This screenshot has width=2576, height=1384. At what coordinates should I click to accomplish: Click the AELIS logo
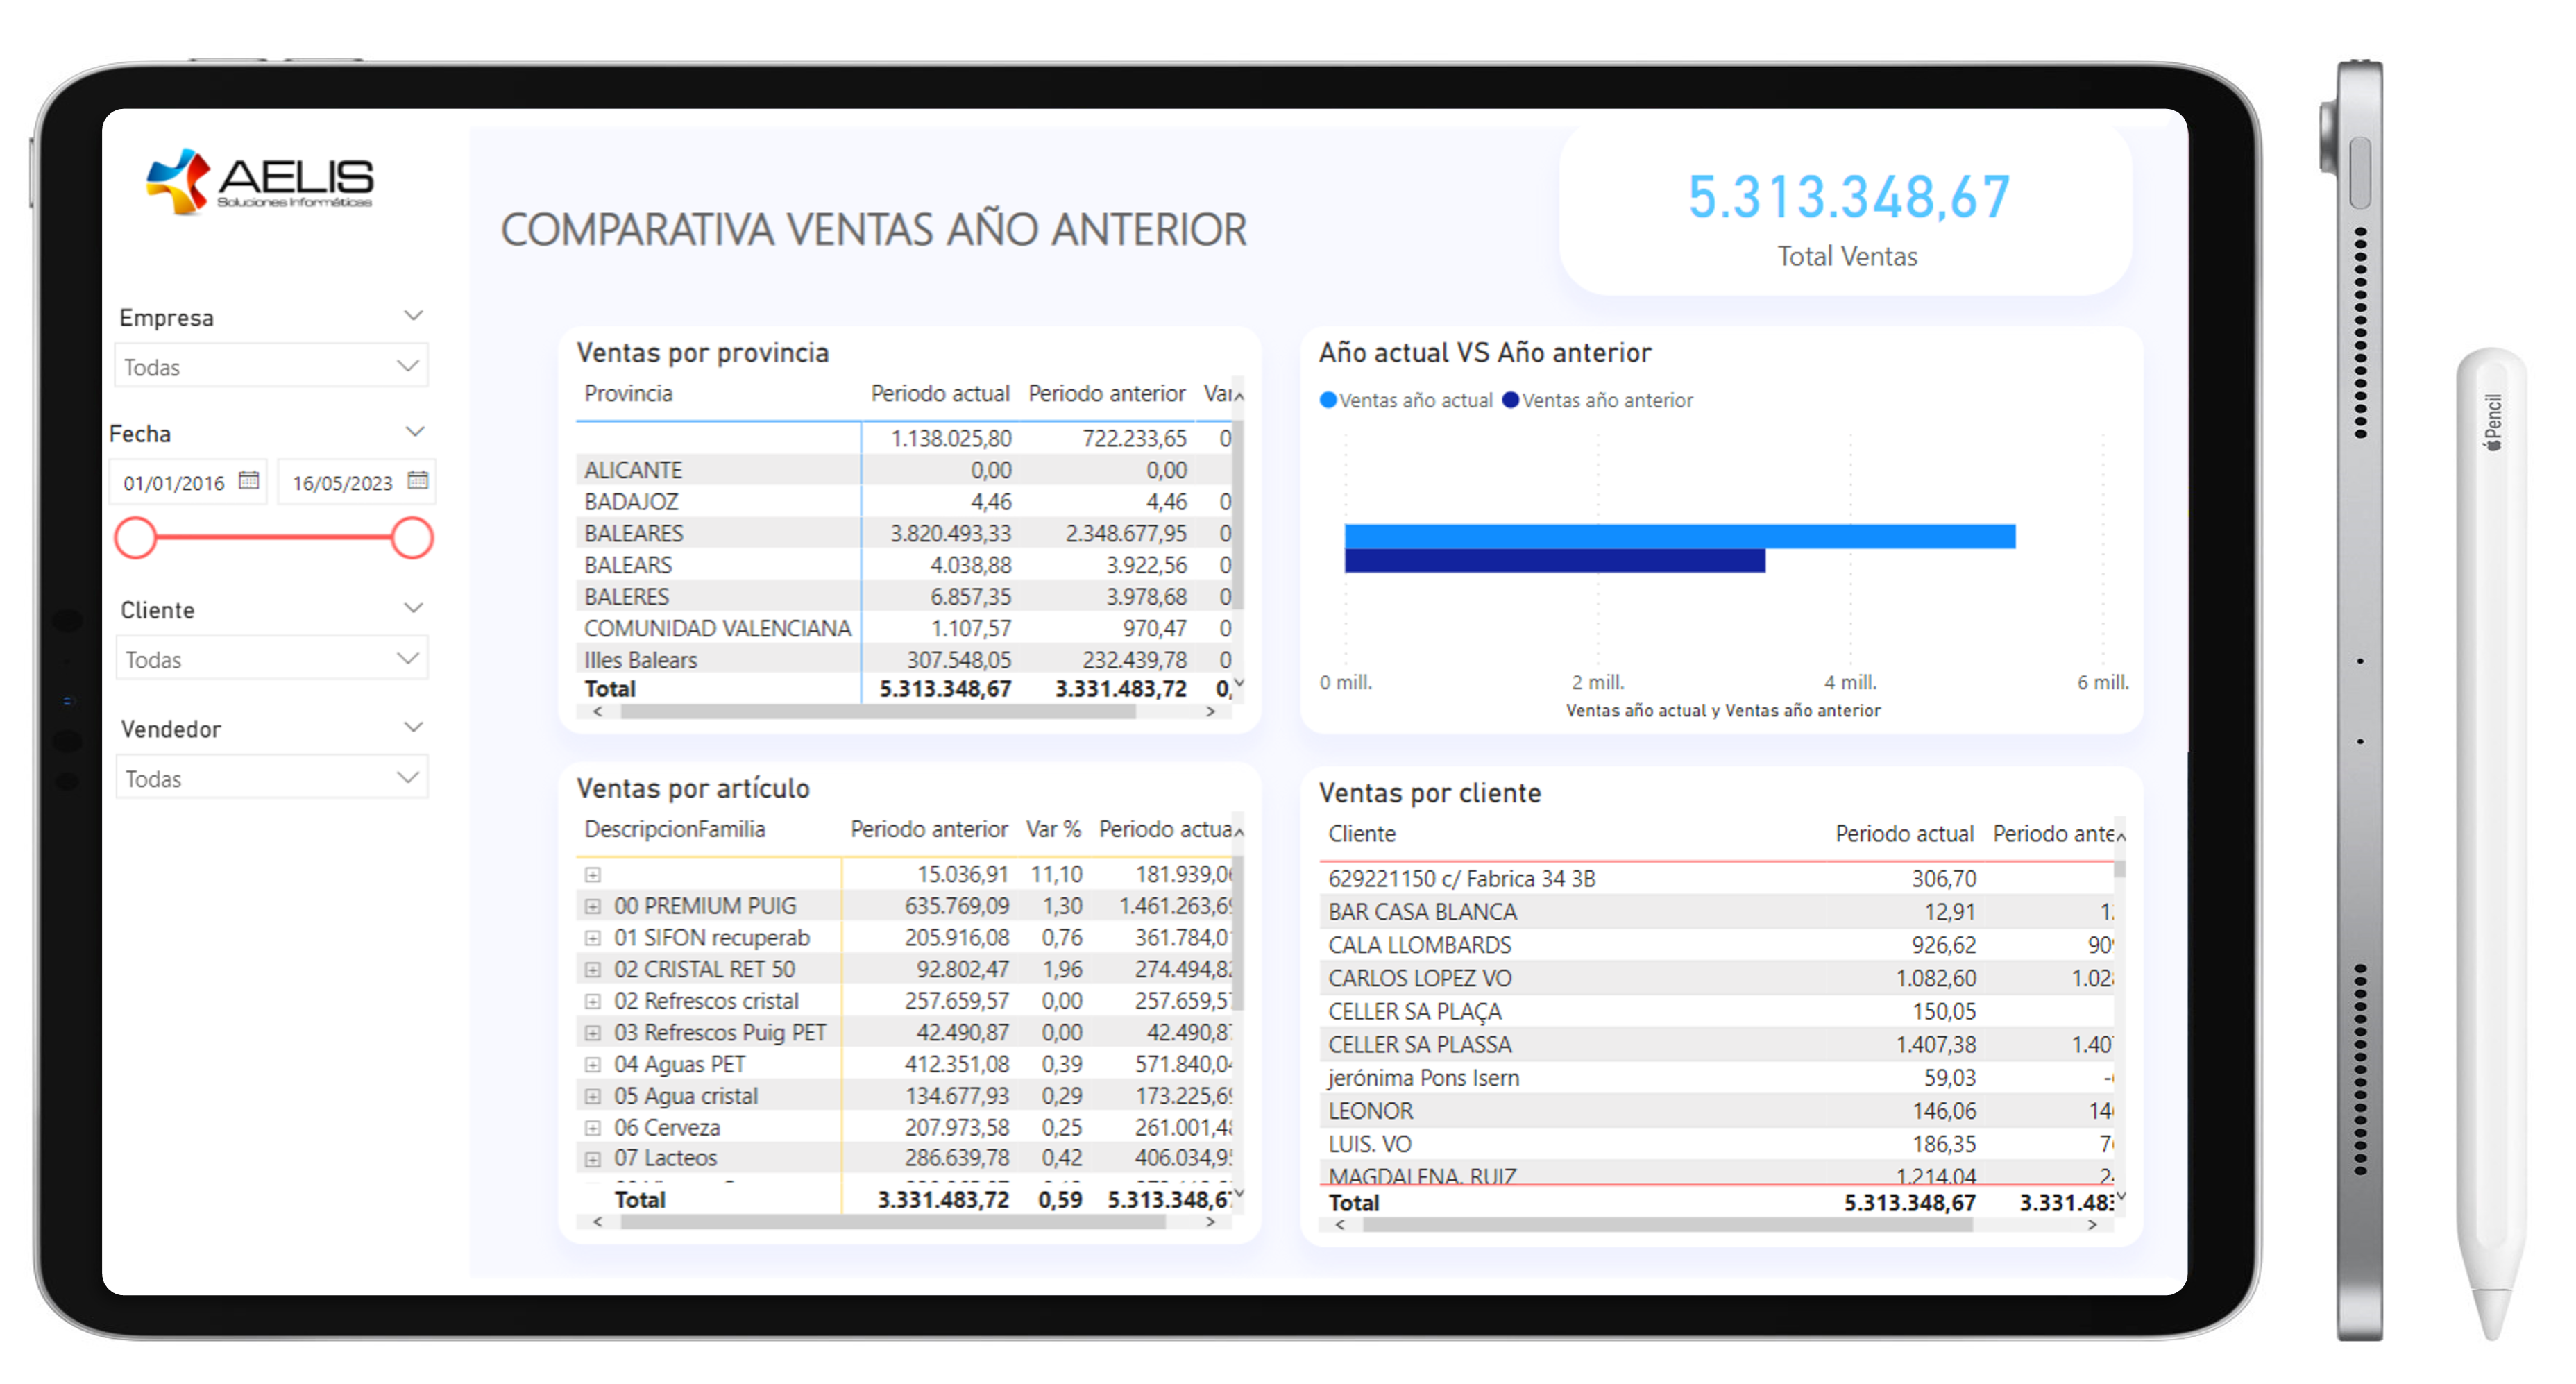[x=260, y=181]
